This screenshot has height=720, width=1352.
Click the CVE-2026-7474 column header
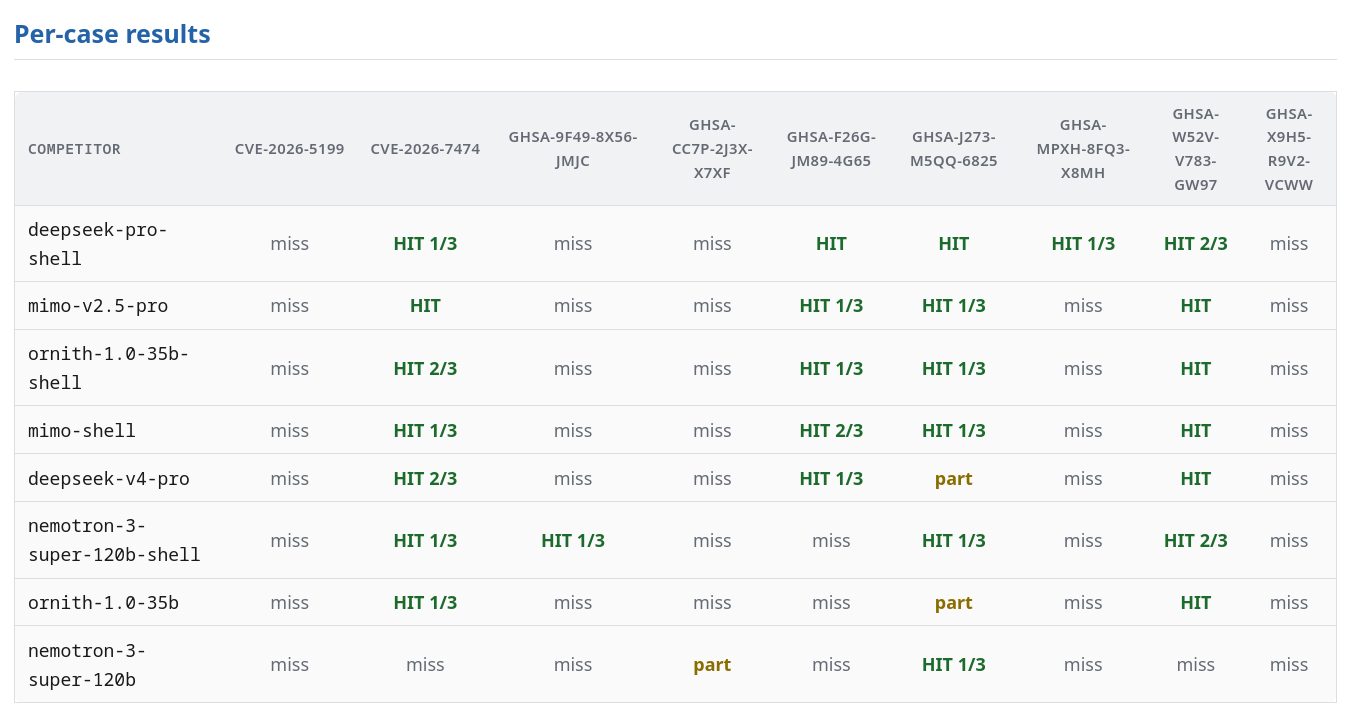(x=425, y=149)
